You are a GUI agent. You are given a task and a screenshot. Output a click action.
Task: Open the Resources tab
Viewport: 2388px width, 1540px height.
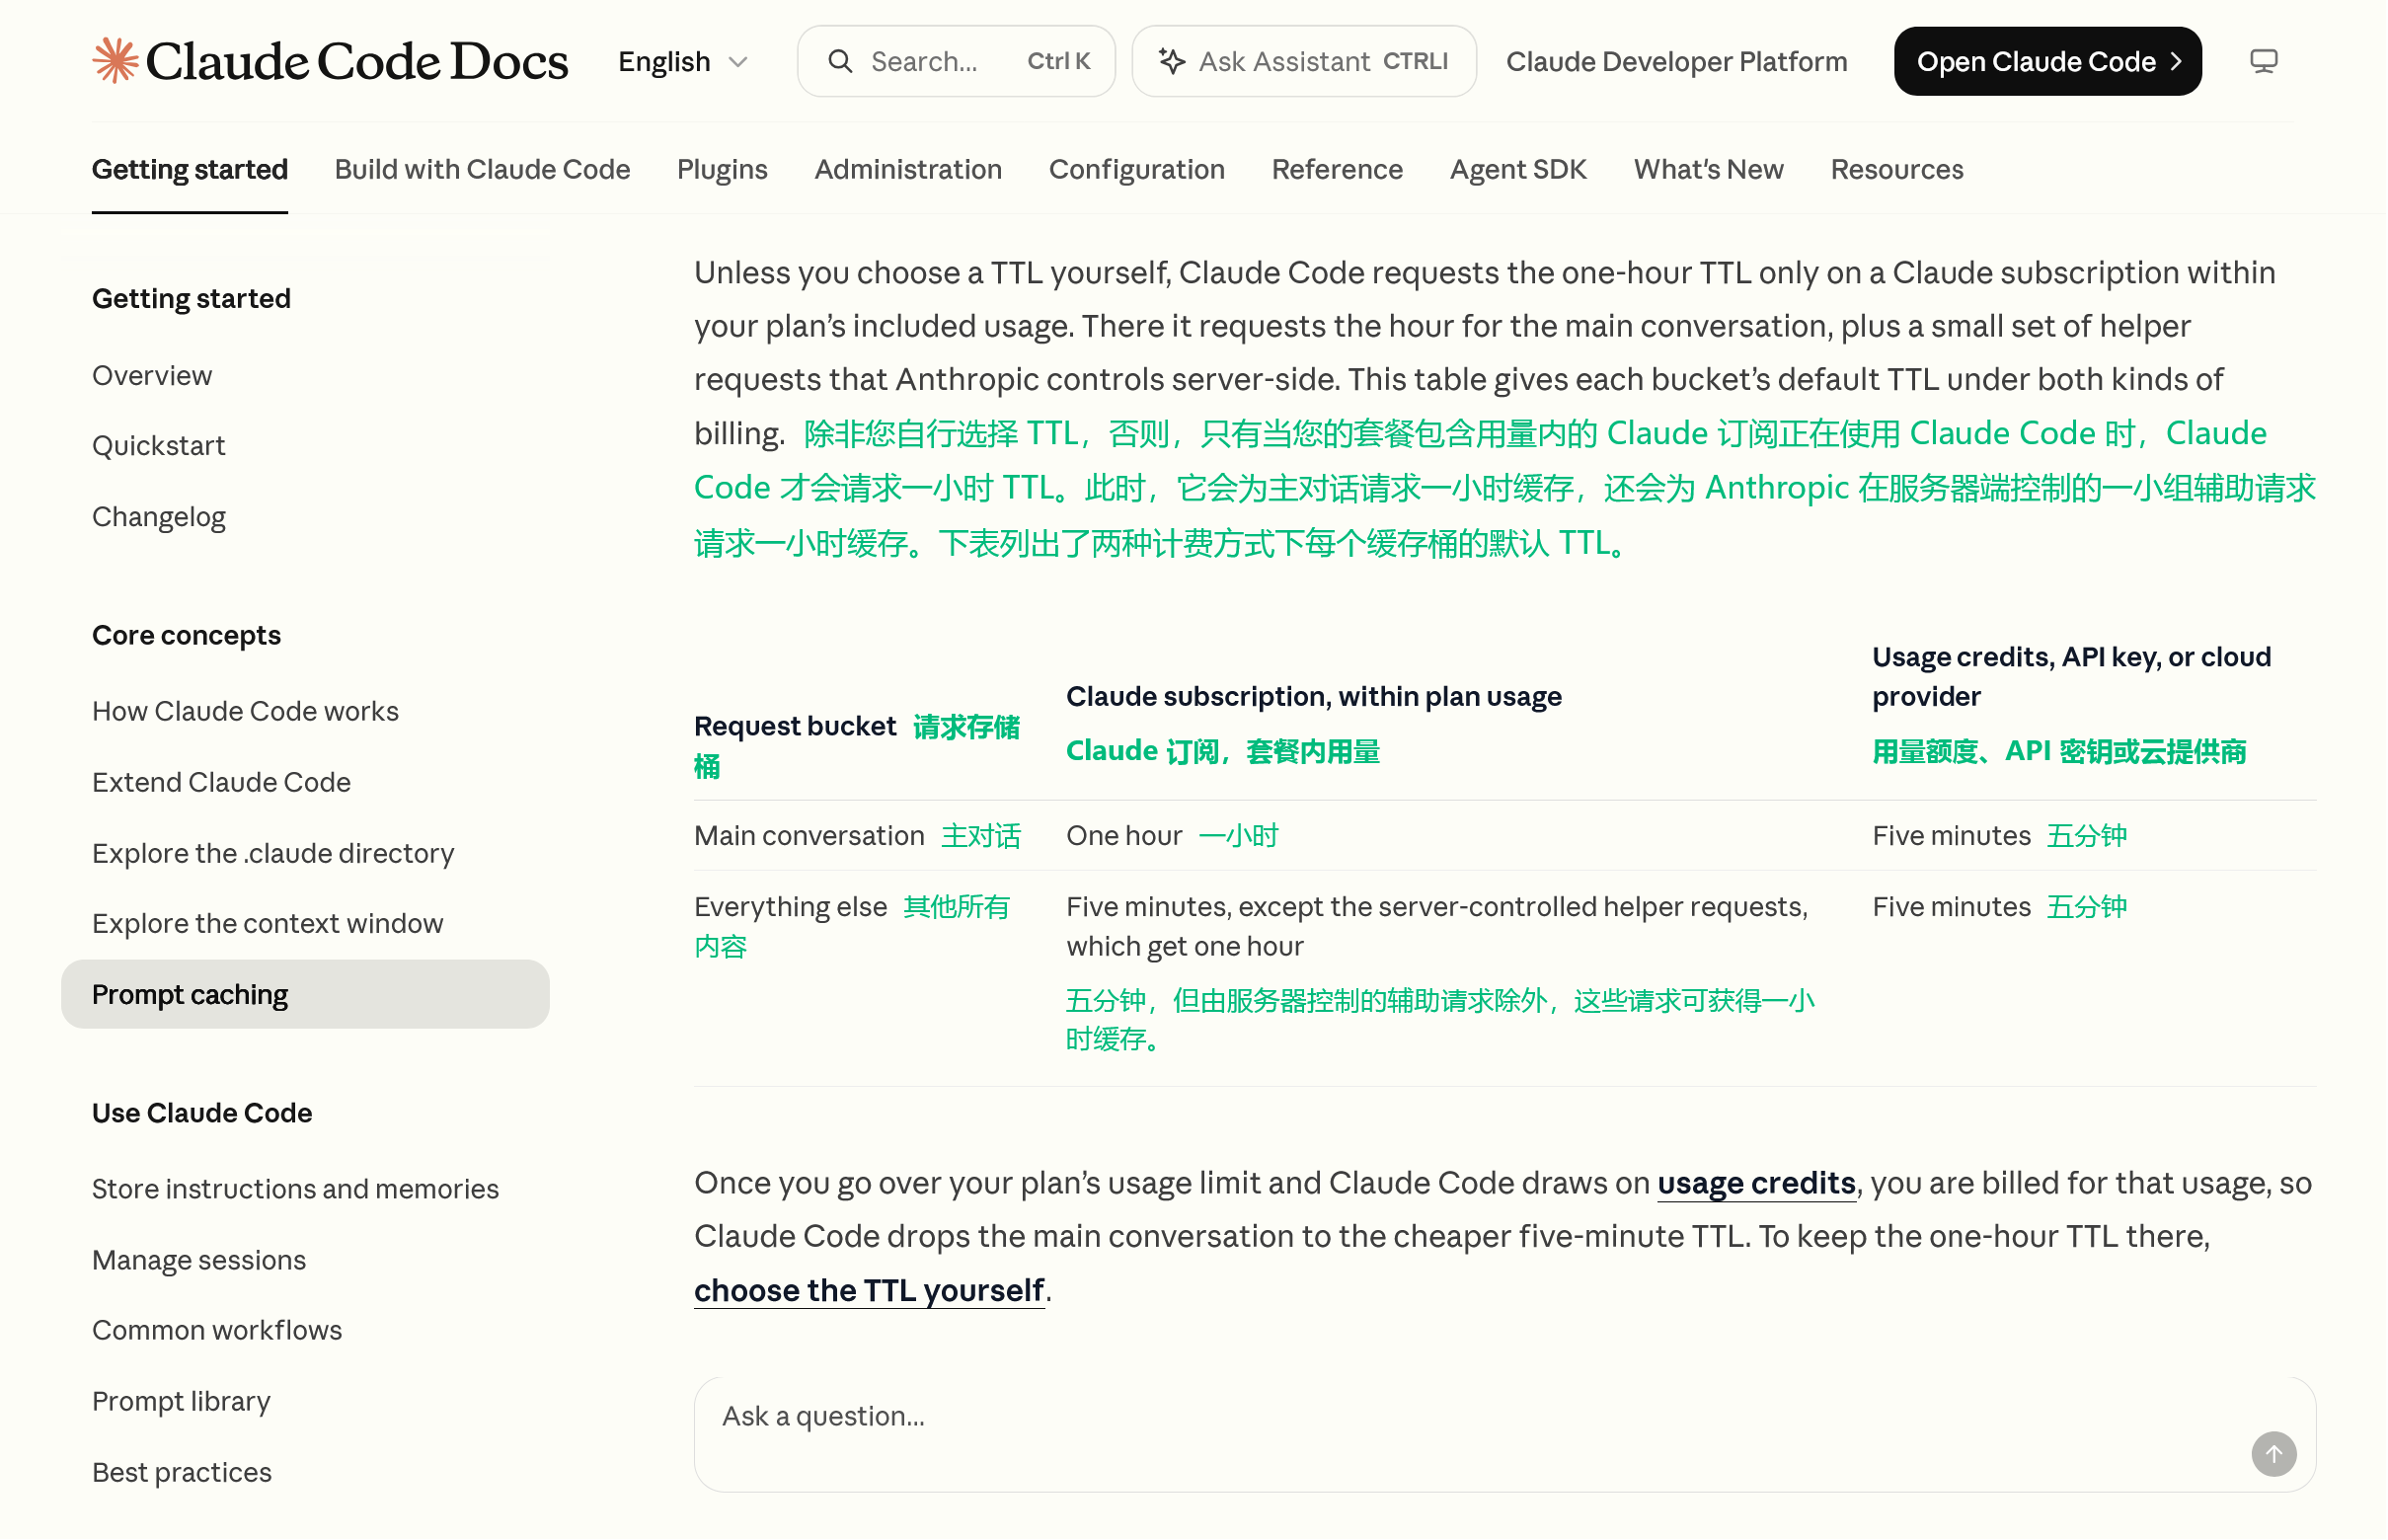click(x=1897, y=169)
